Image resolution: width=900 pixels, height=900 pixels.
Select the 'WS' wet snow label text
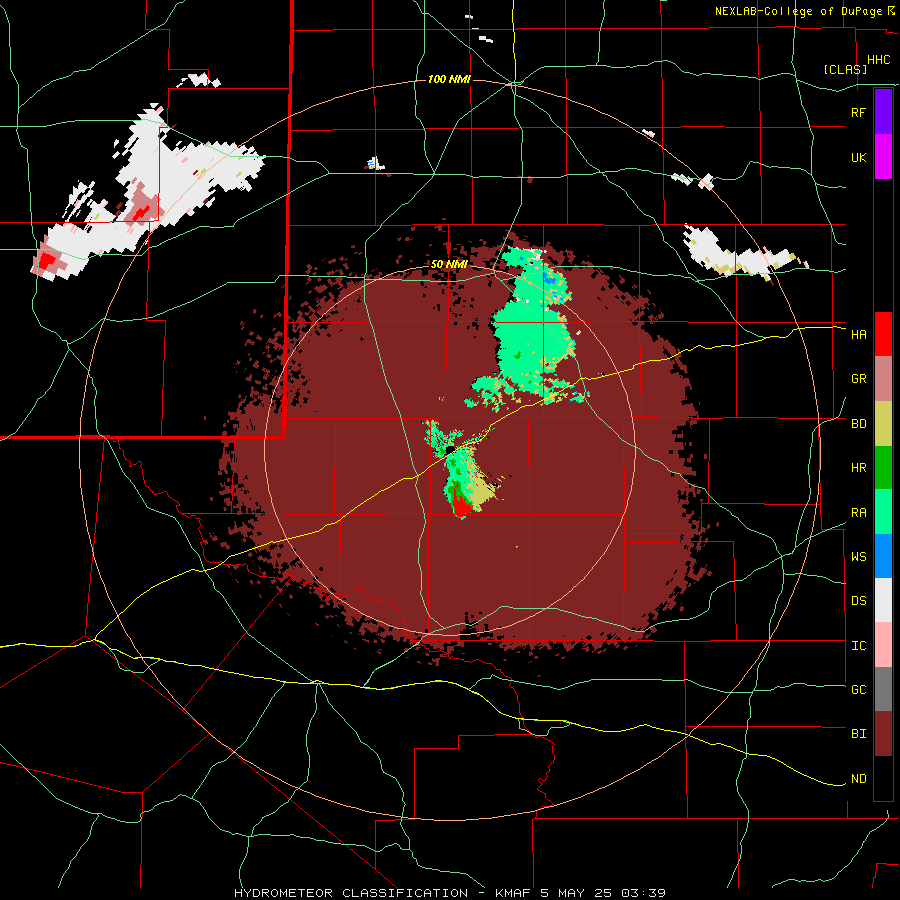(x=858, y=556)
